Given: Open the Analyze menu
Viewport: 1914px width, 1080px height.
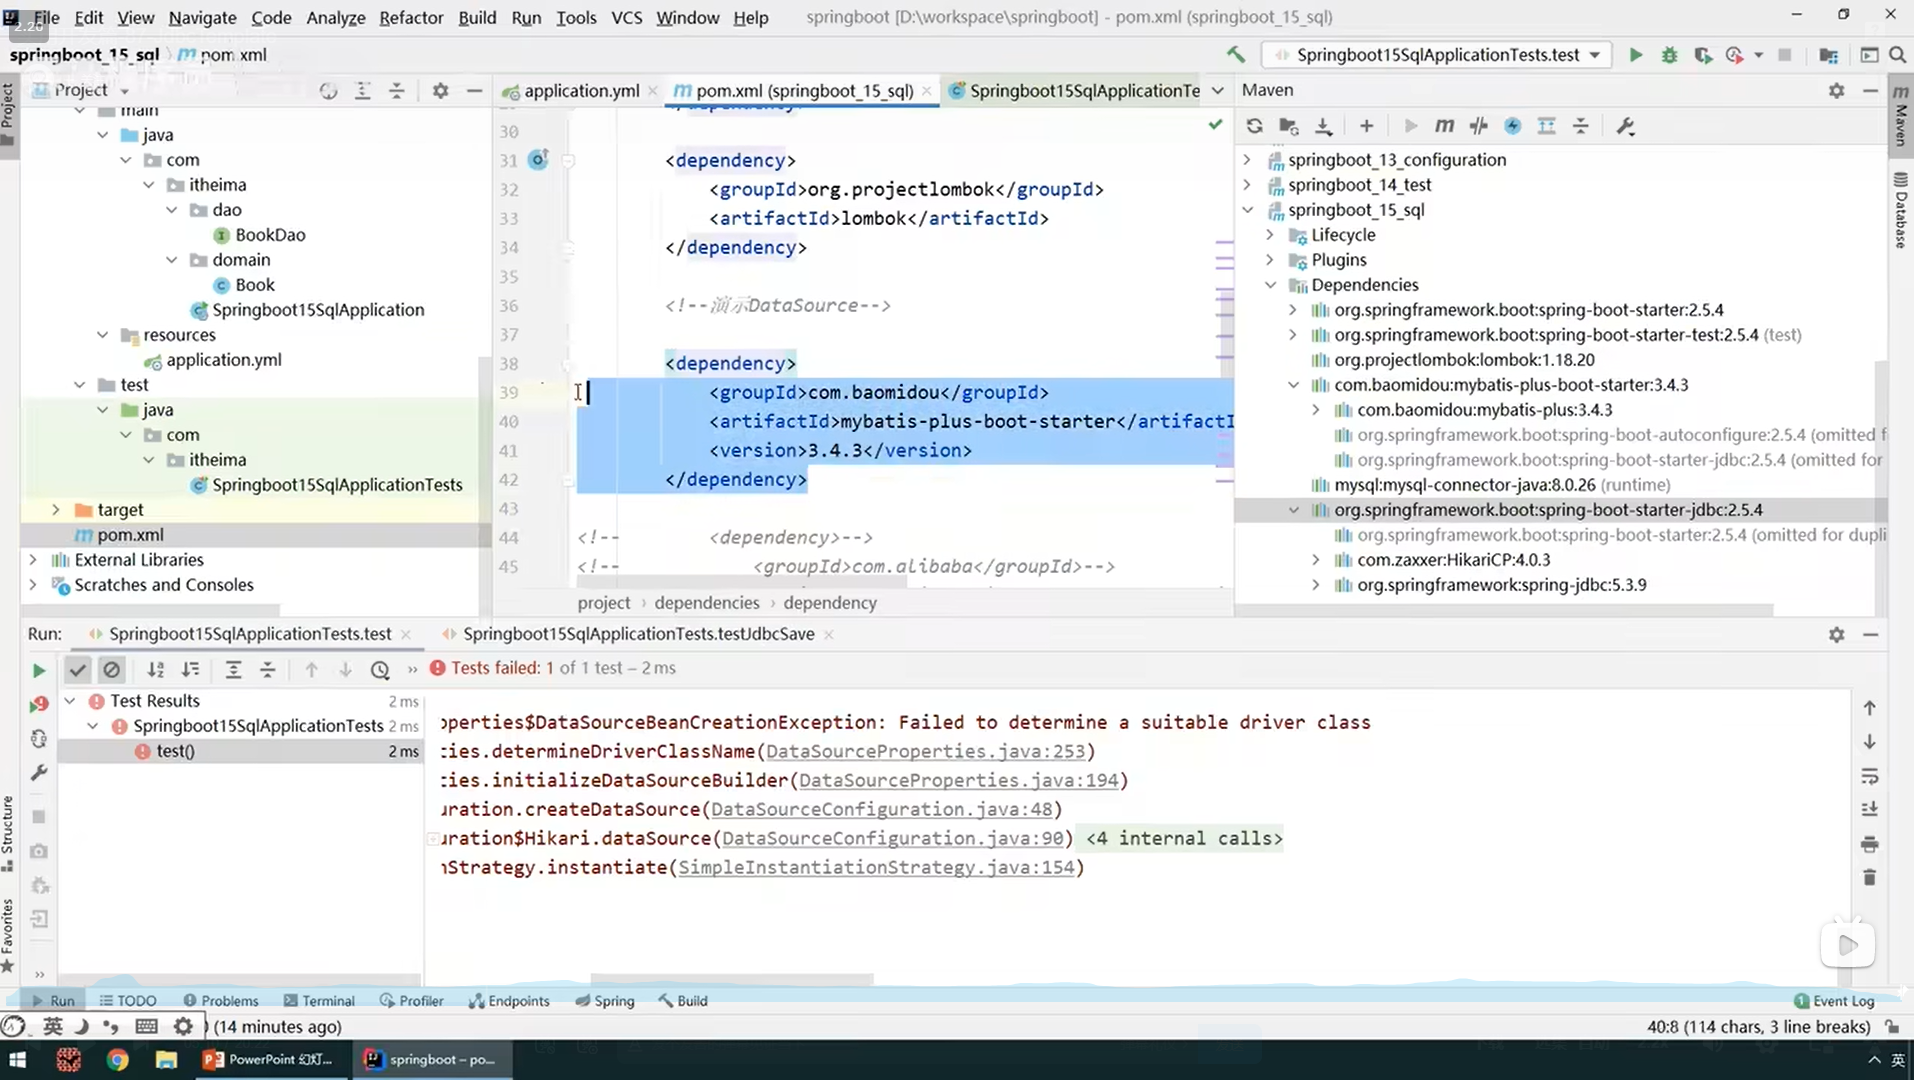Looking at the screenshot, I should pyautogui.click(x=335, y=17).
